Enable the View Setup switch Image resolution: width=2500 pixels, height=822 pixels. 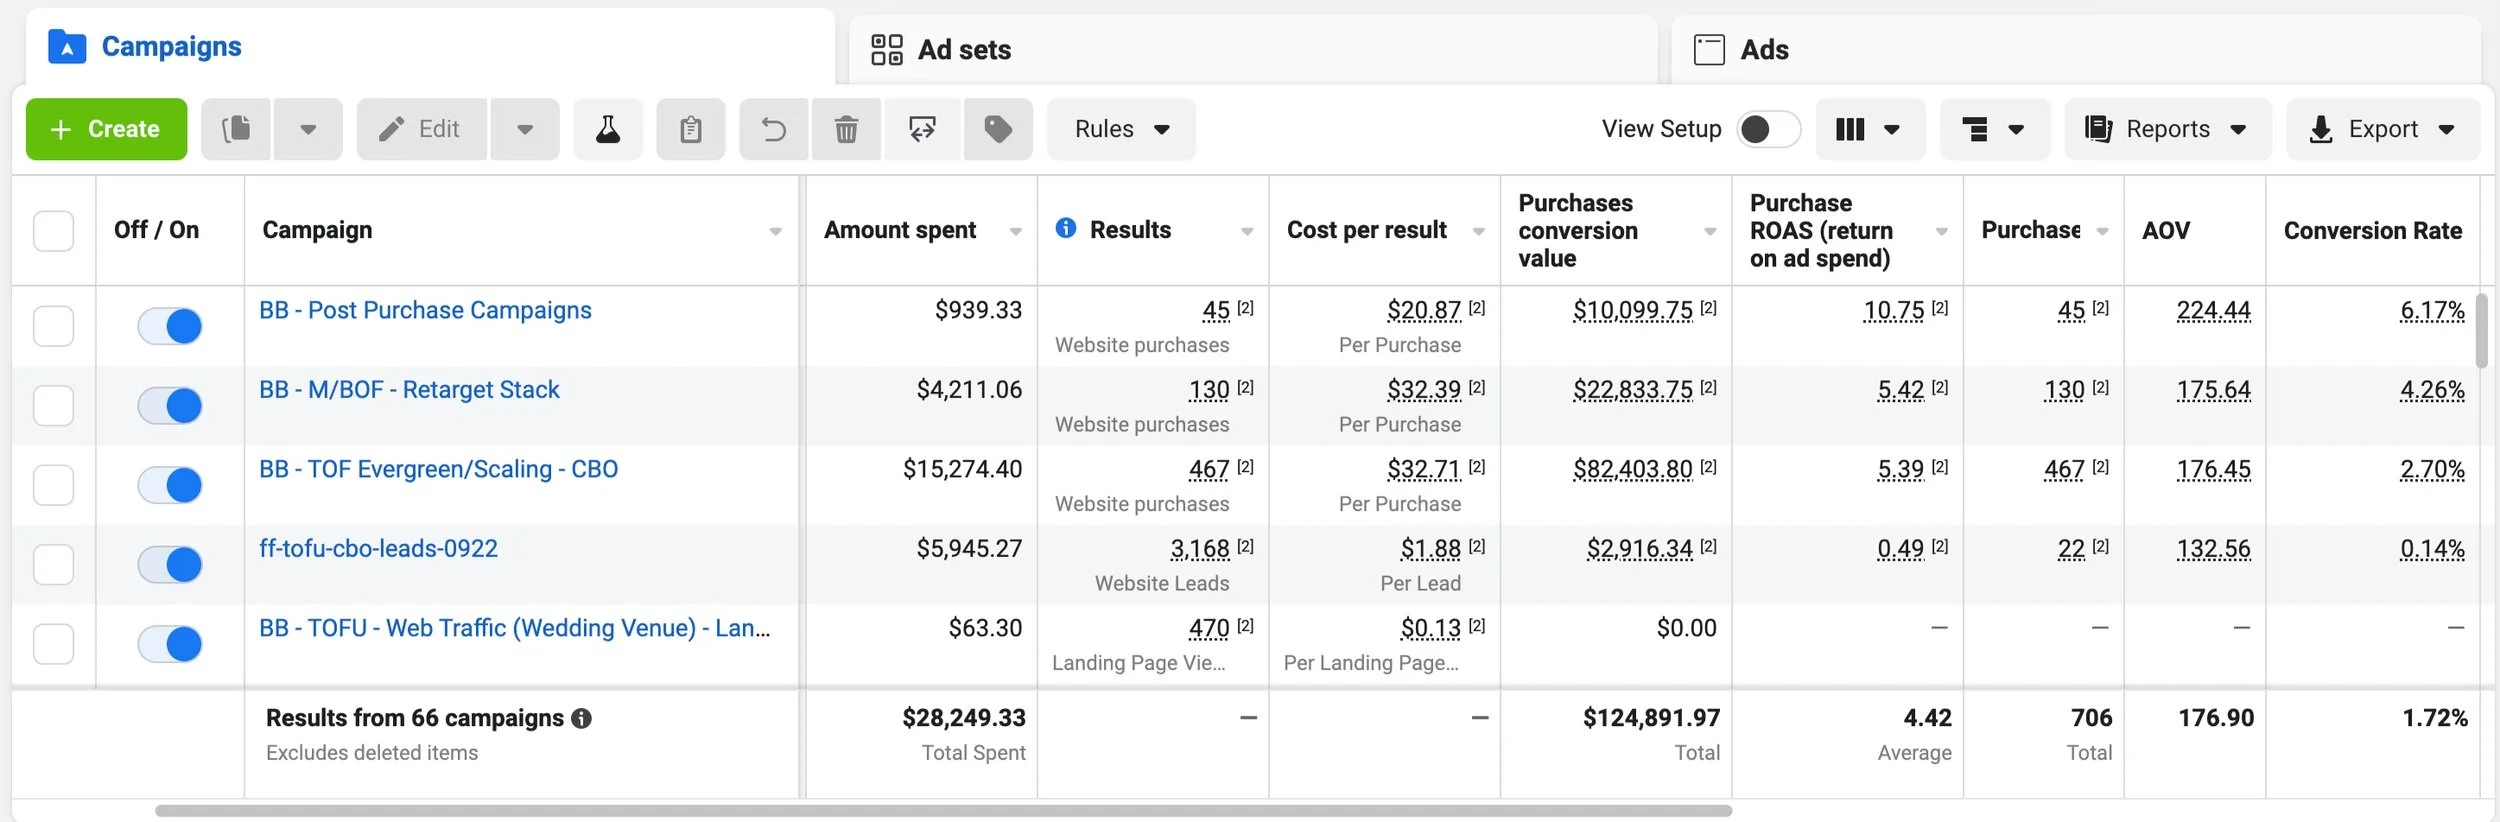click(1767, 129)
